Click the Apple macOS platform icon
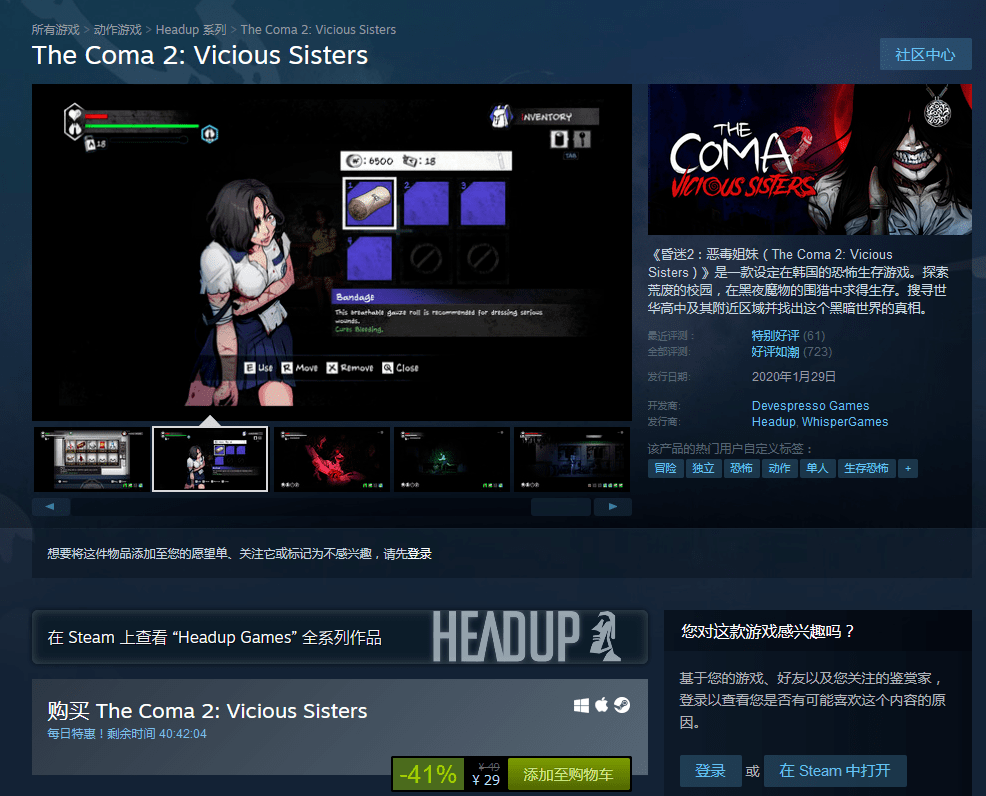The image size is (986, 796). point(602,705)
